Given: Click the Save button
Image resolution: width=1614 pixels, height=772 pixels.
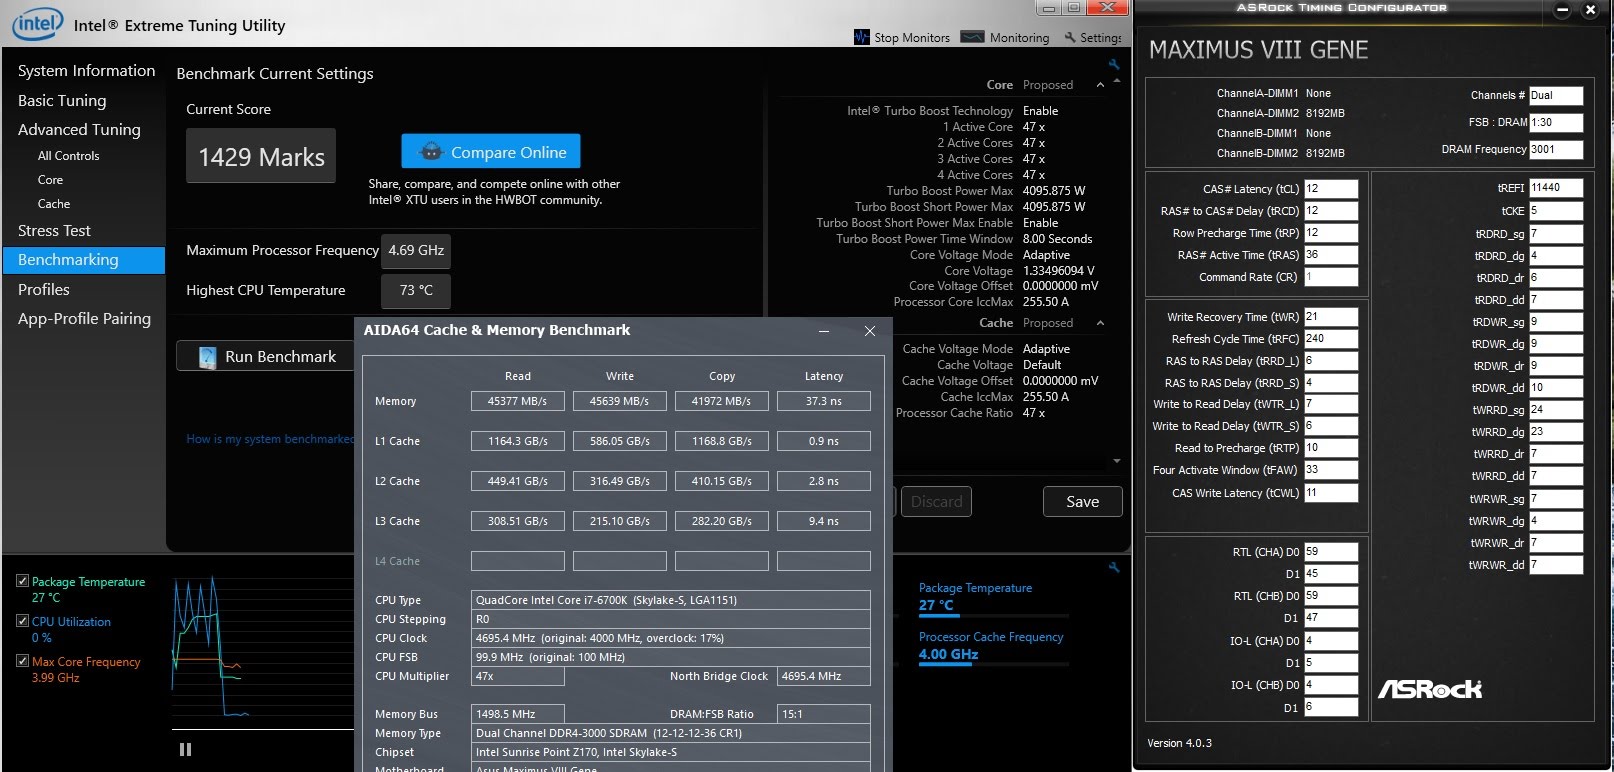Looking at the screenshot, I should [1082, 502].
